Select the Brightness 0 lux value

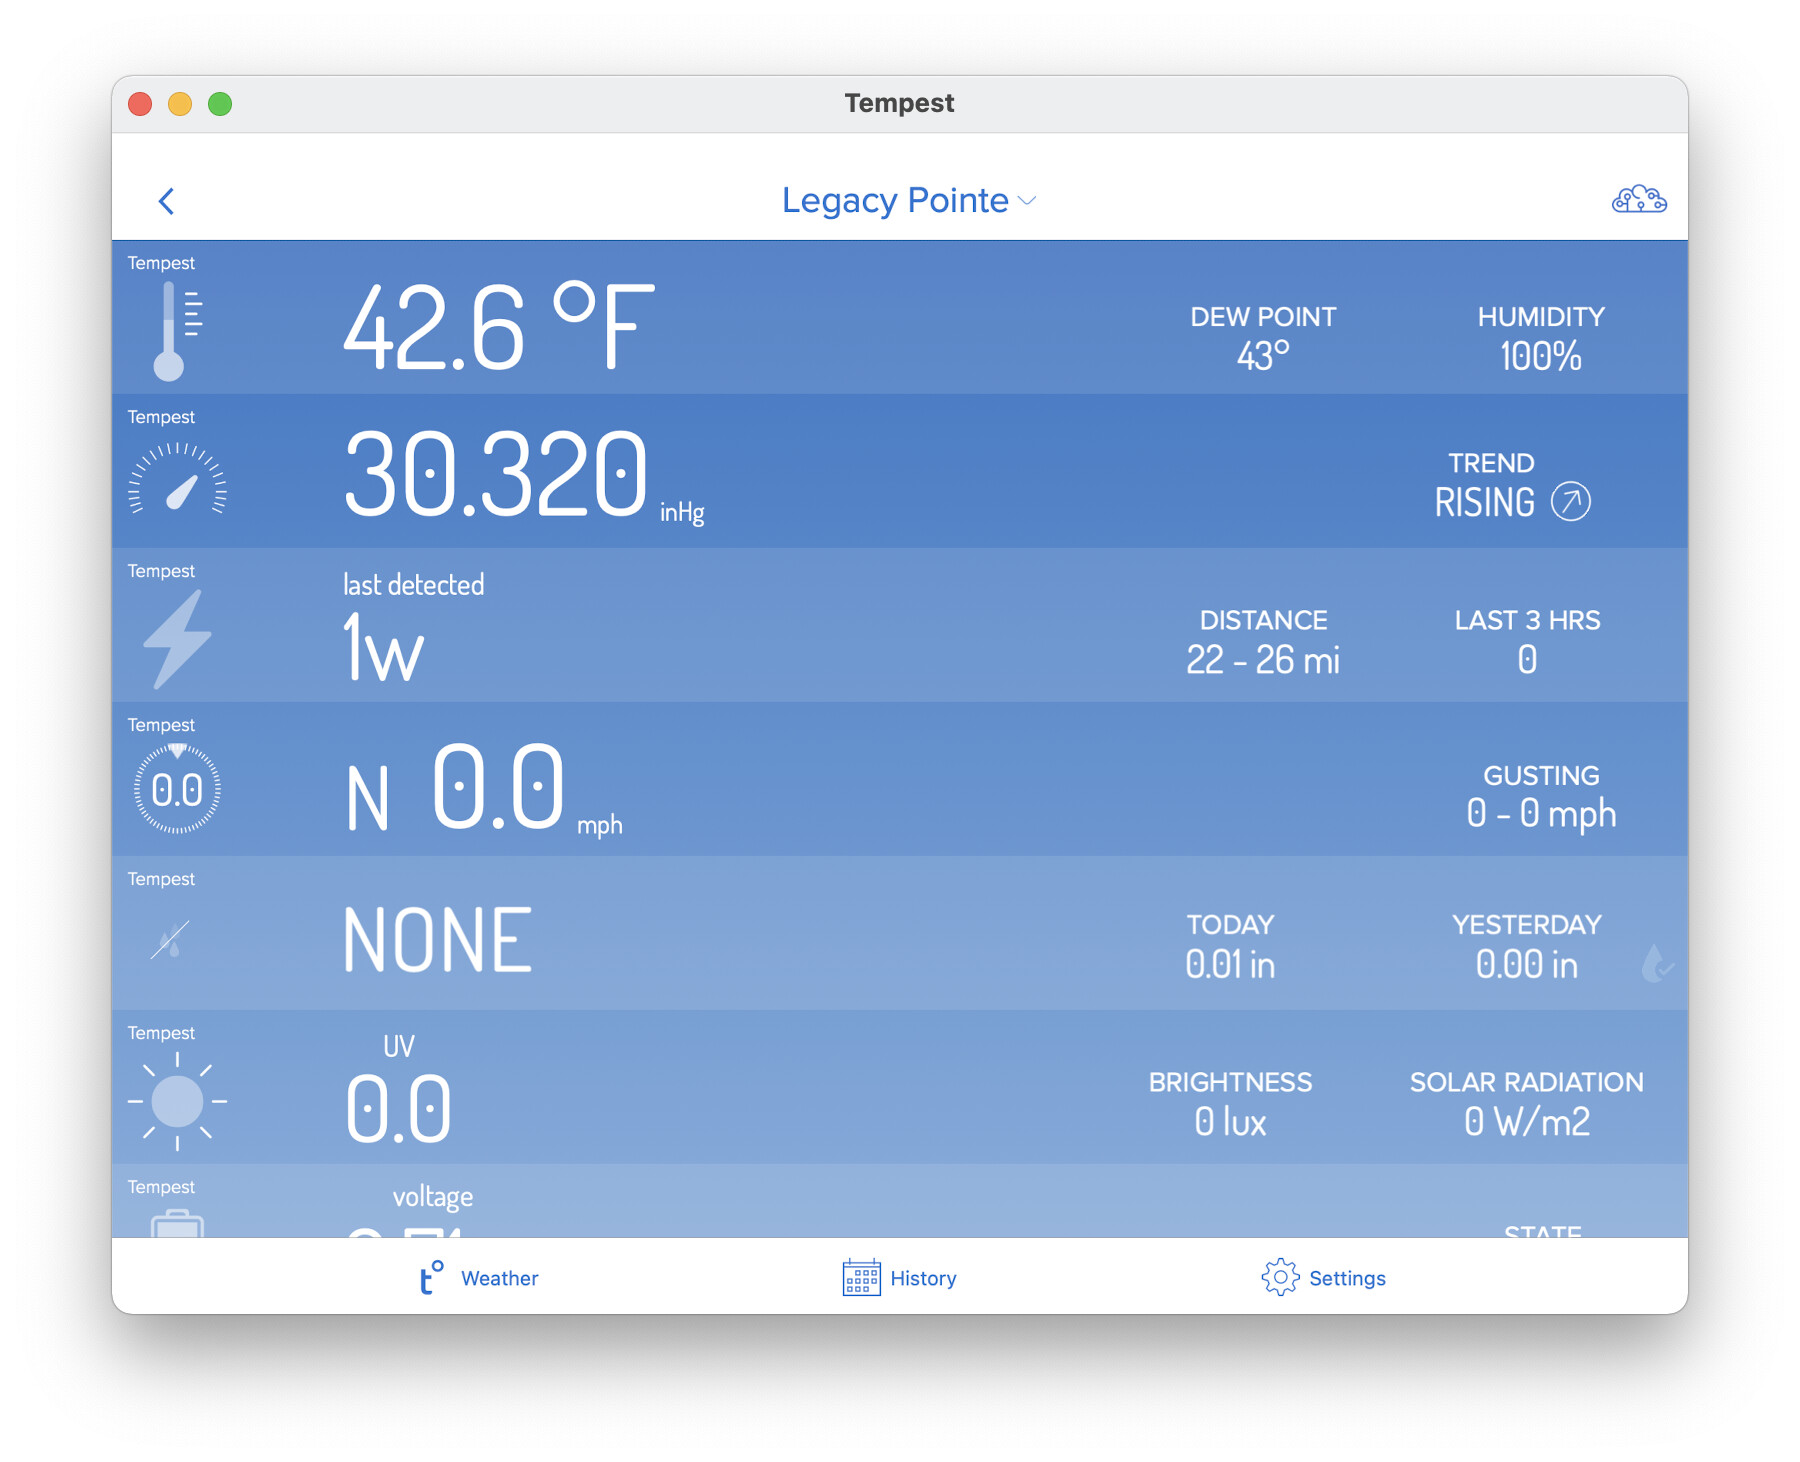click(1230, 1104)
